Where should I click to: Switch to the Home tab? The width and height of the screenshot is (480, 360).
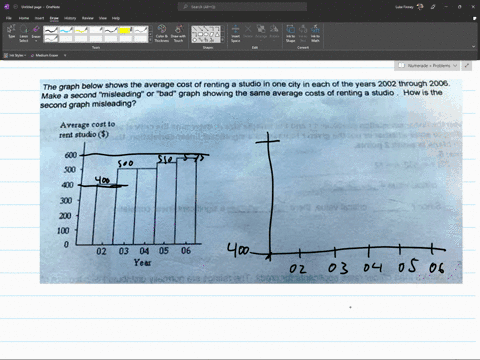(x=24, y=18)
